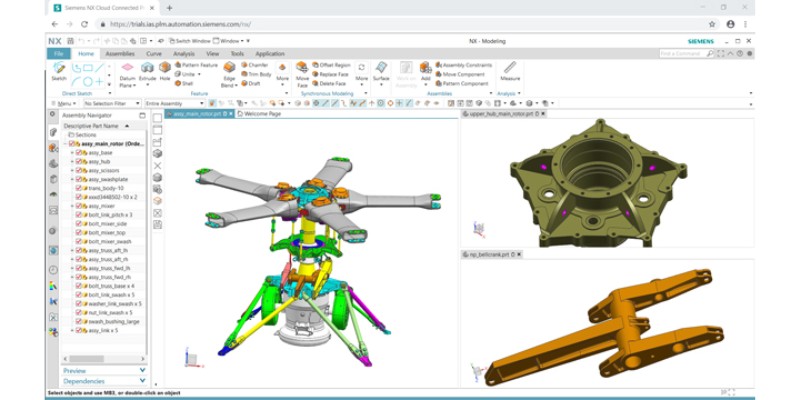Image resolution: width=800 pixels, height=400 pixels.
Task: Switch to the Welcome Page tab
Action: [260, 114]
